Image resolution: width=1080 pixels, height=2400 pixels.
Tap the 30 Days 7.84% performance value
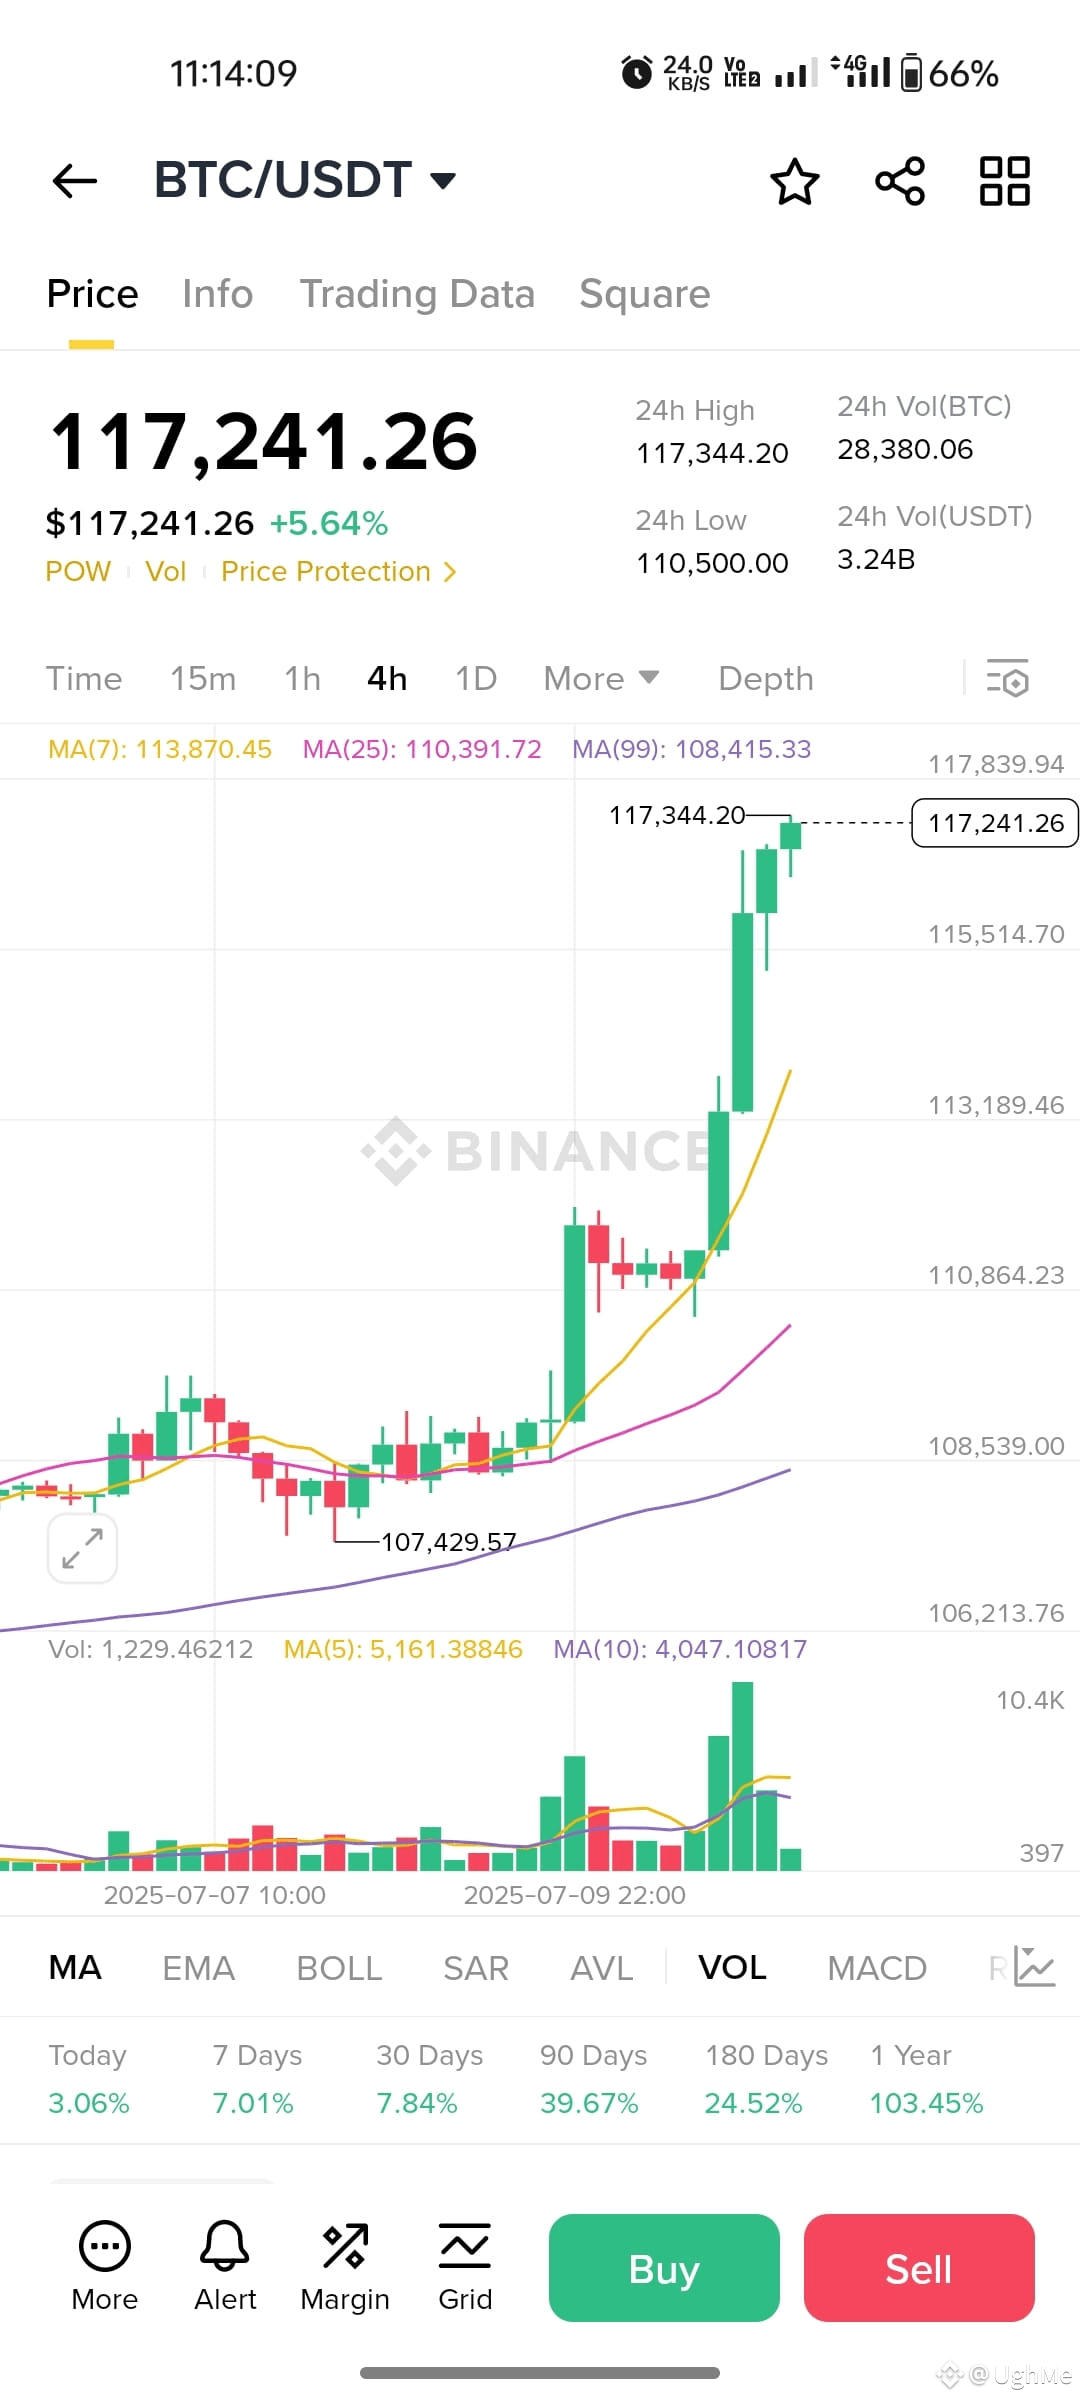click(417, 2103)
